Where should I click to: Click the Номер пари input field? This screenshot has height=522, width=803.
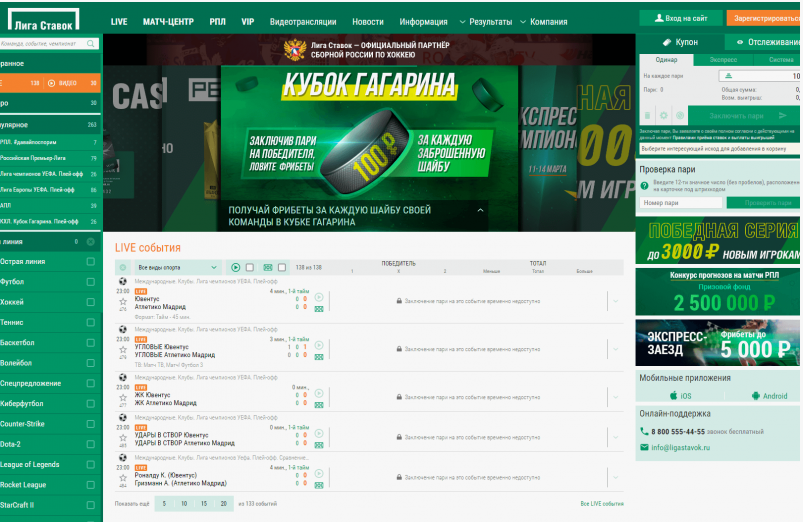[x=681, y=203]
